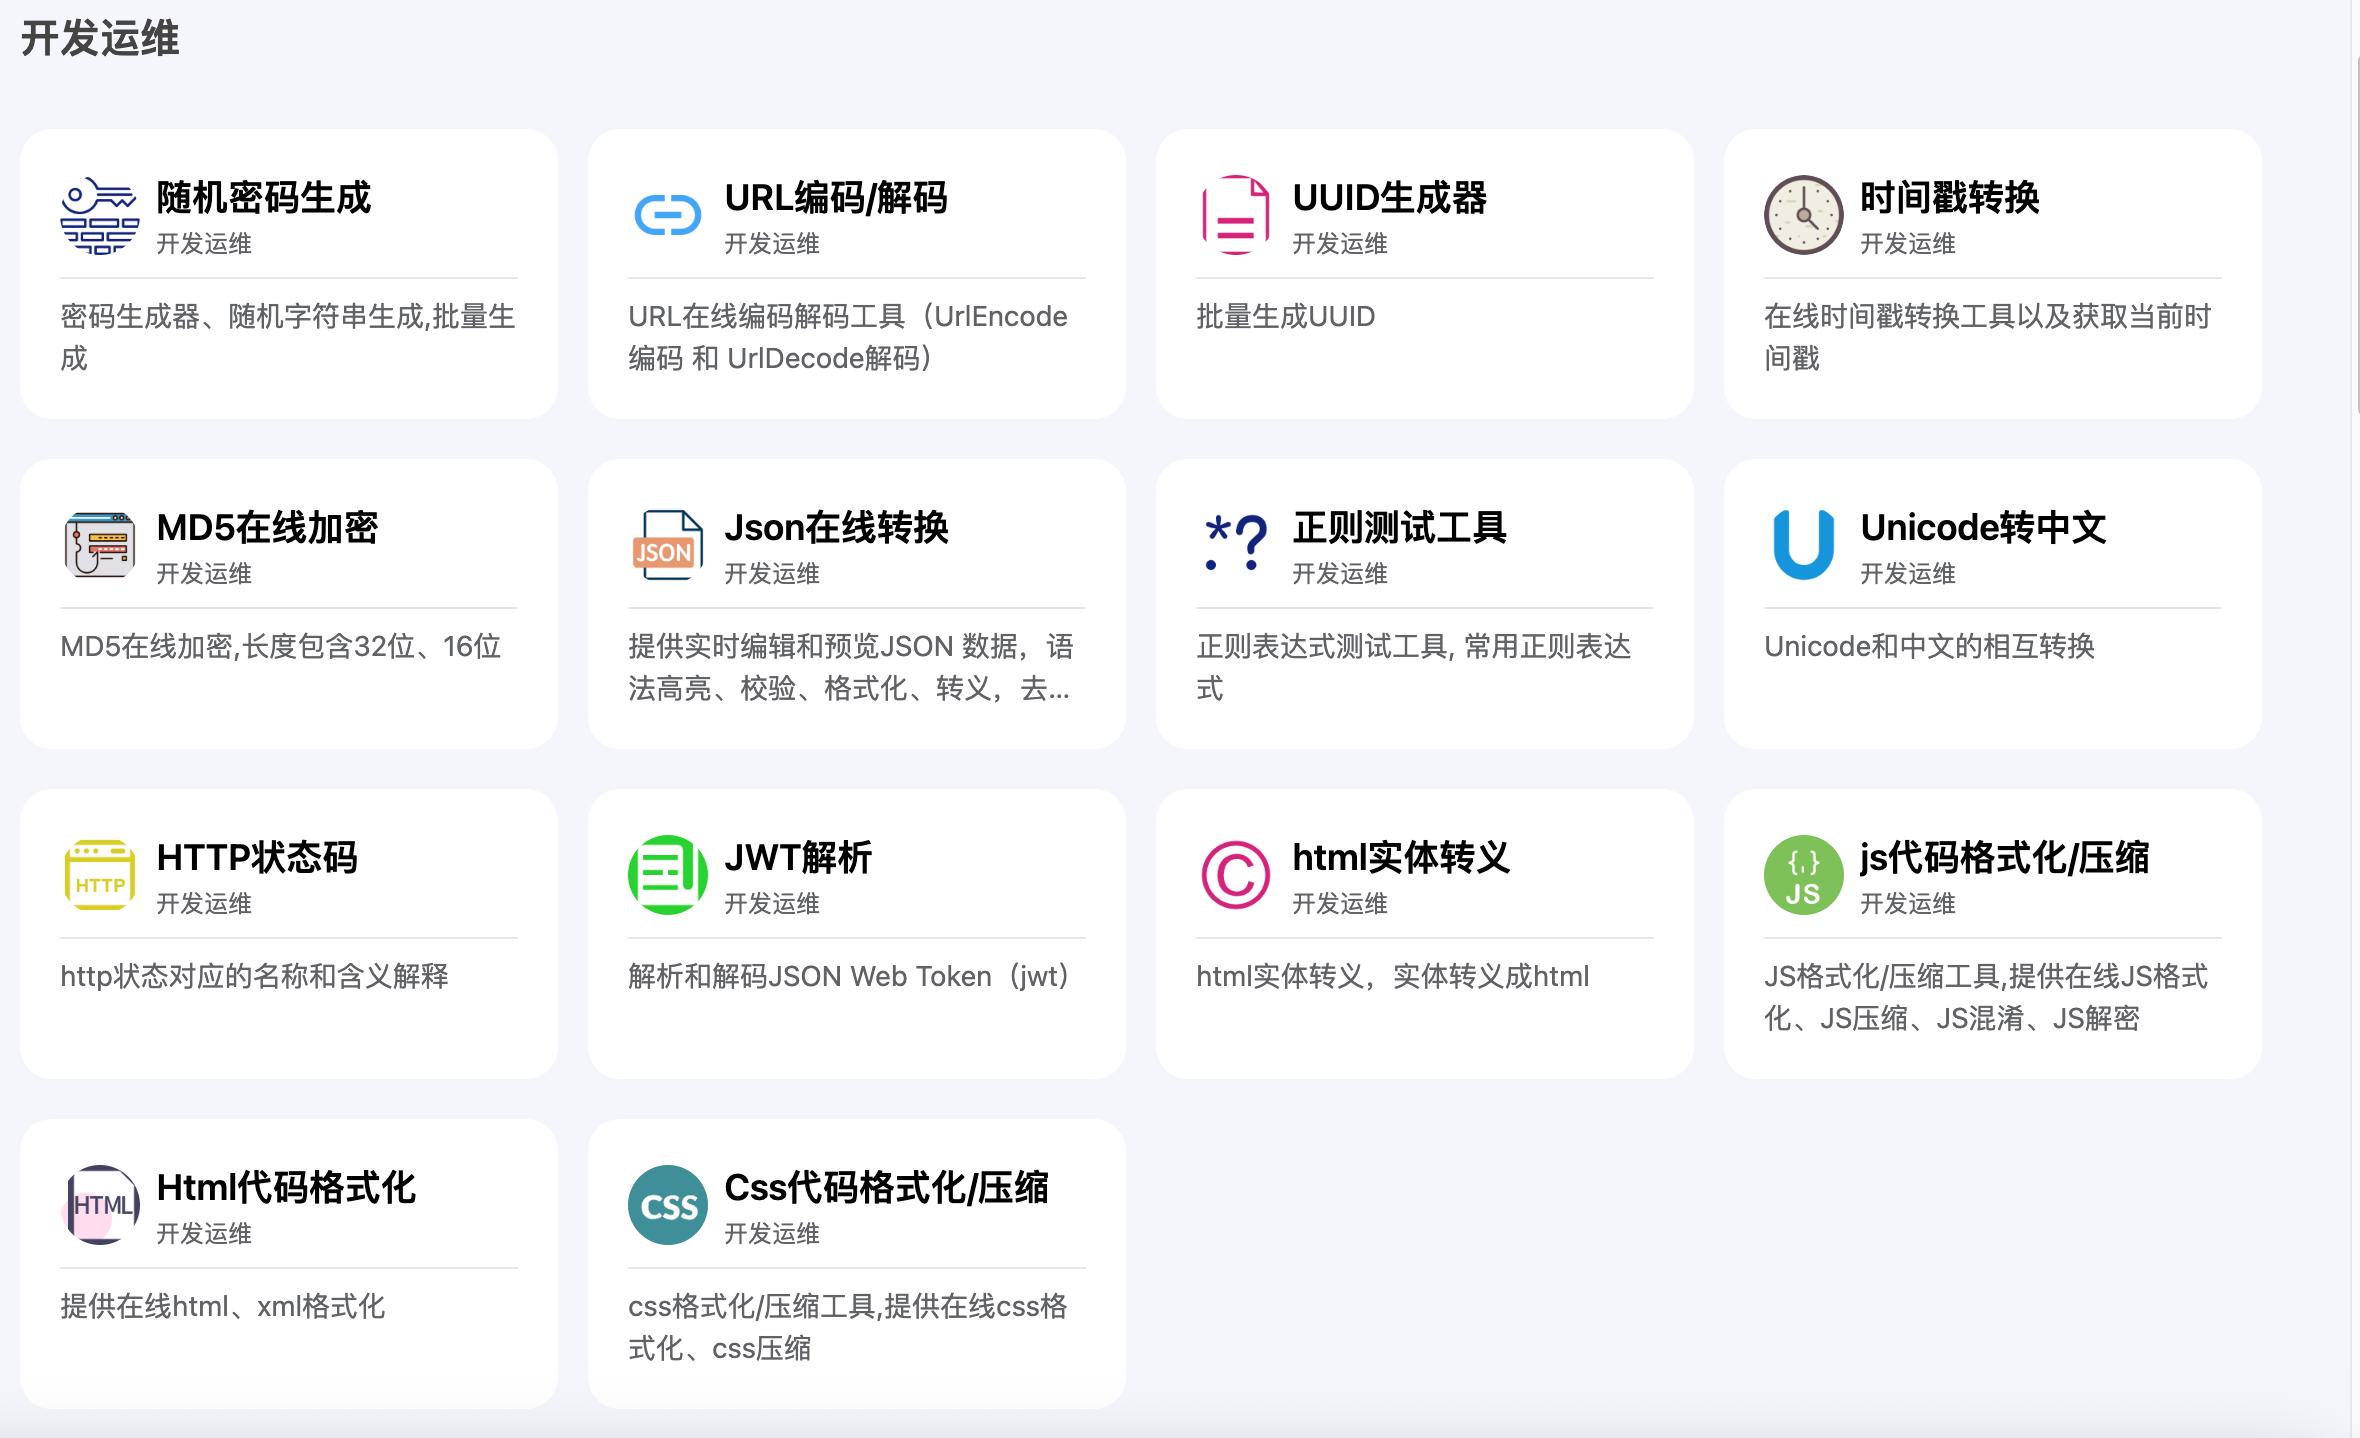Click the blue Unicode U icon
The image size is (2360, 1438).
[1803, 545]
